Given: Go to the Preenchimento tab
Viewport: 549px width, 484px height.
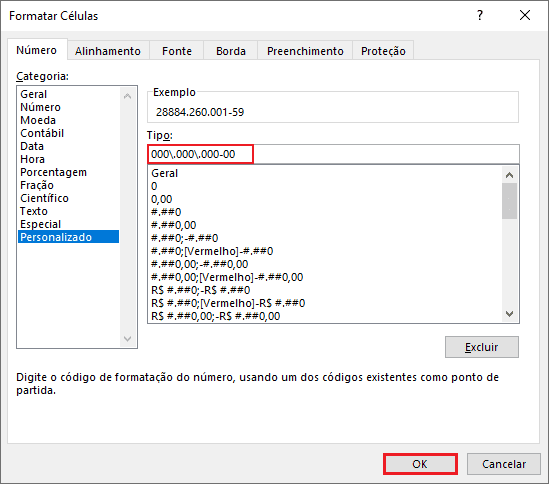Looking at the screenshot, I should pyautogui.click(x=305, y=51).
